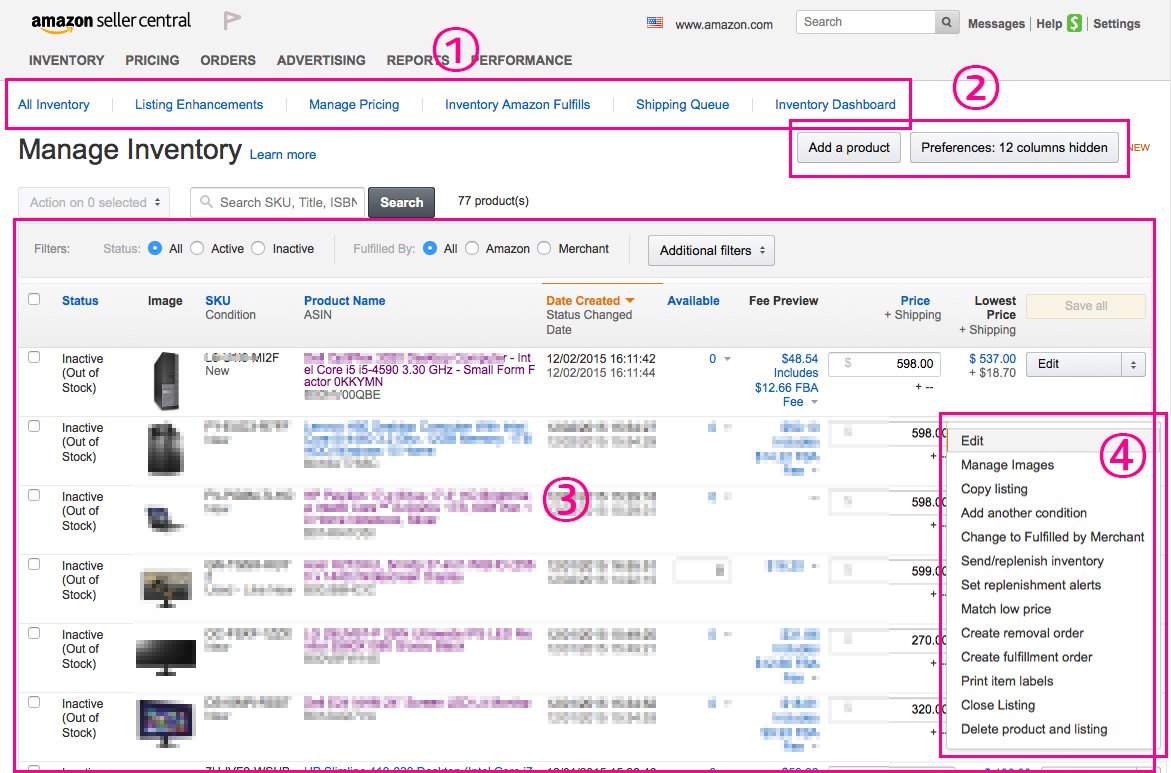Viewport: 1171px width, 773px height.
Task: Expand FBA Fee details arrow first row
Action: pos(814,402)
